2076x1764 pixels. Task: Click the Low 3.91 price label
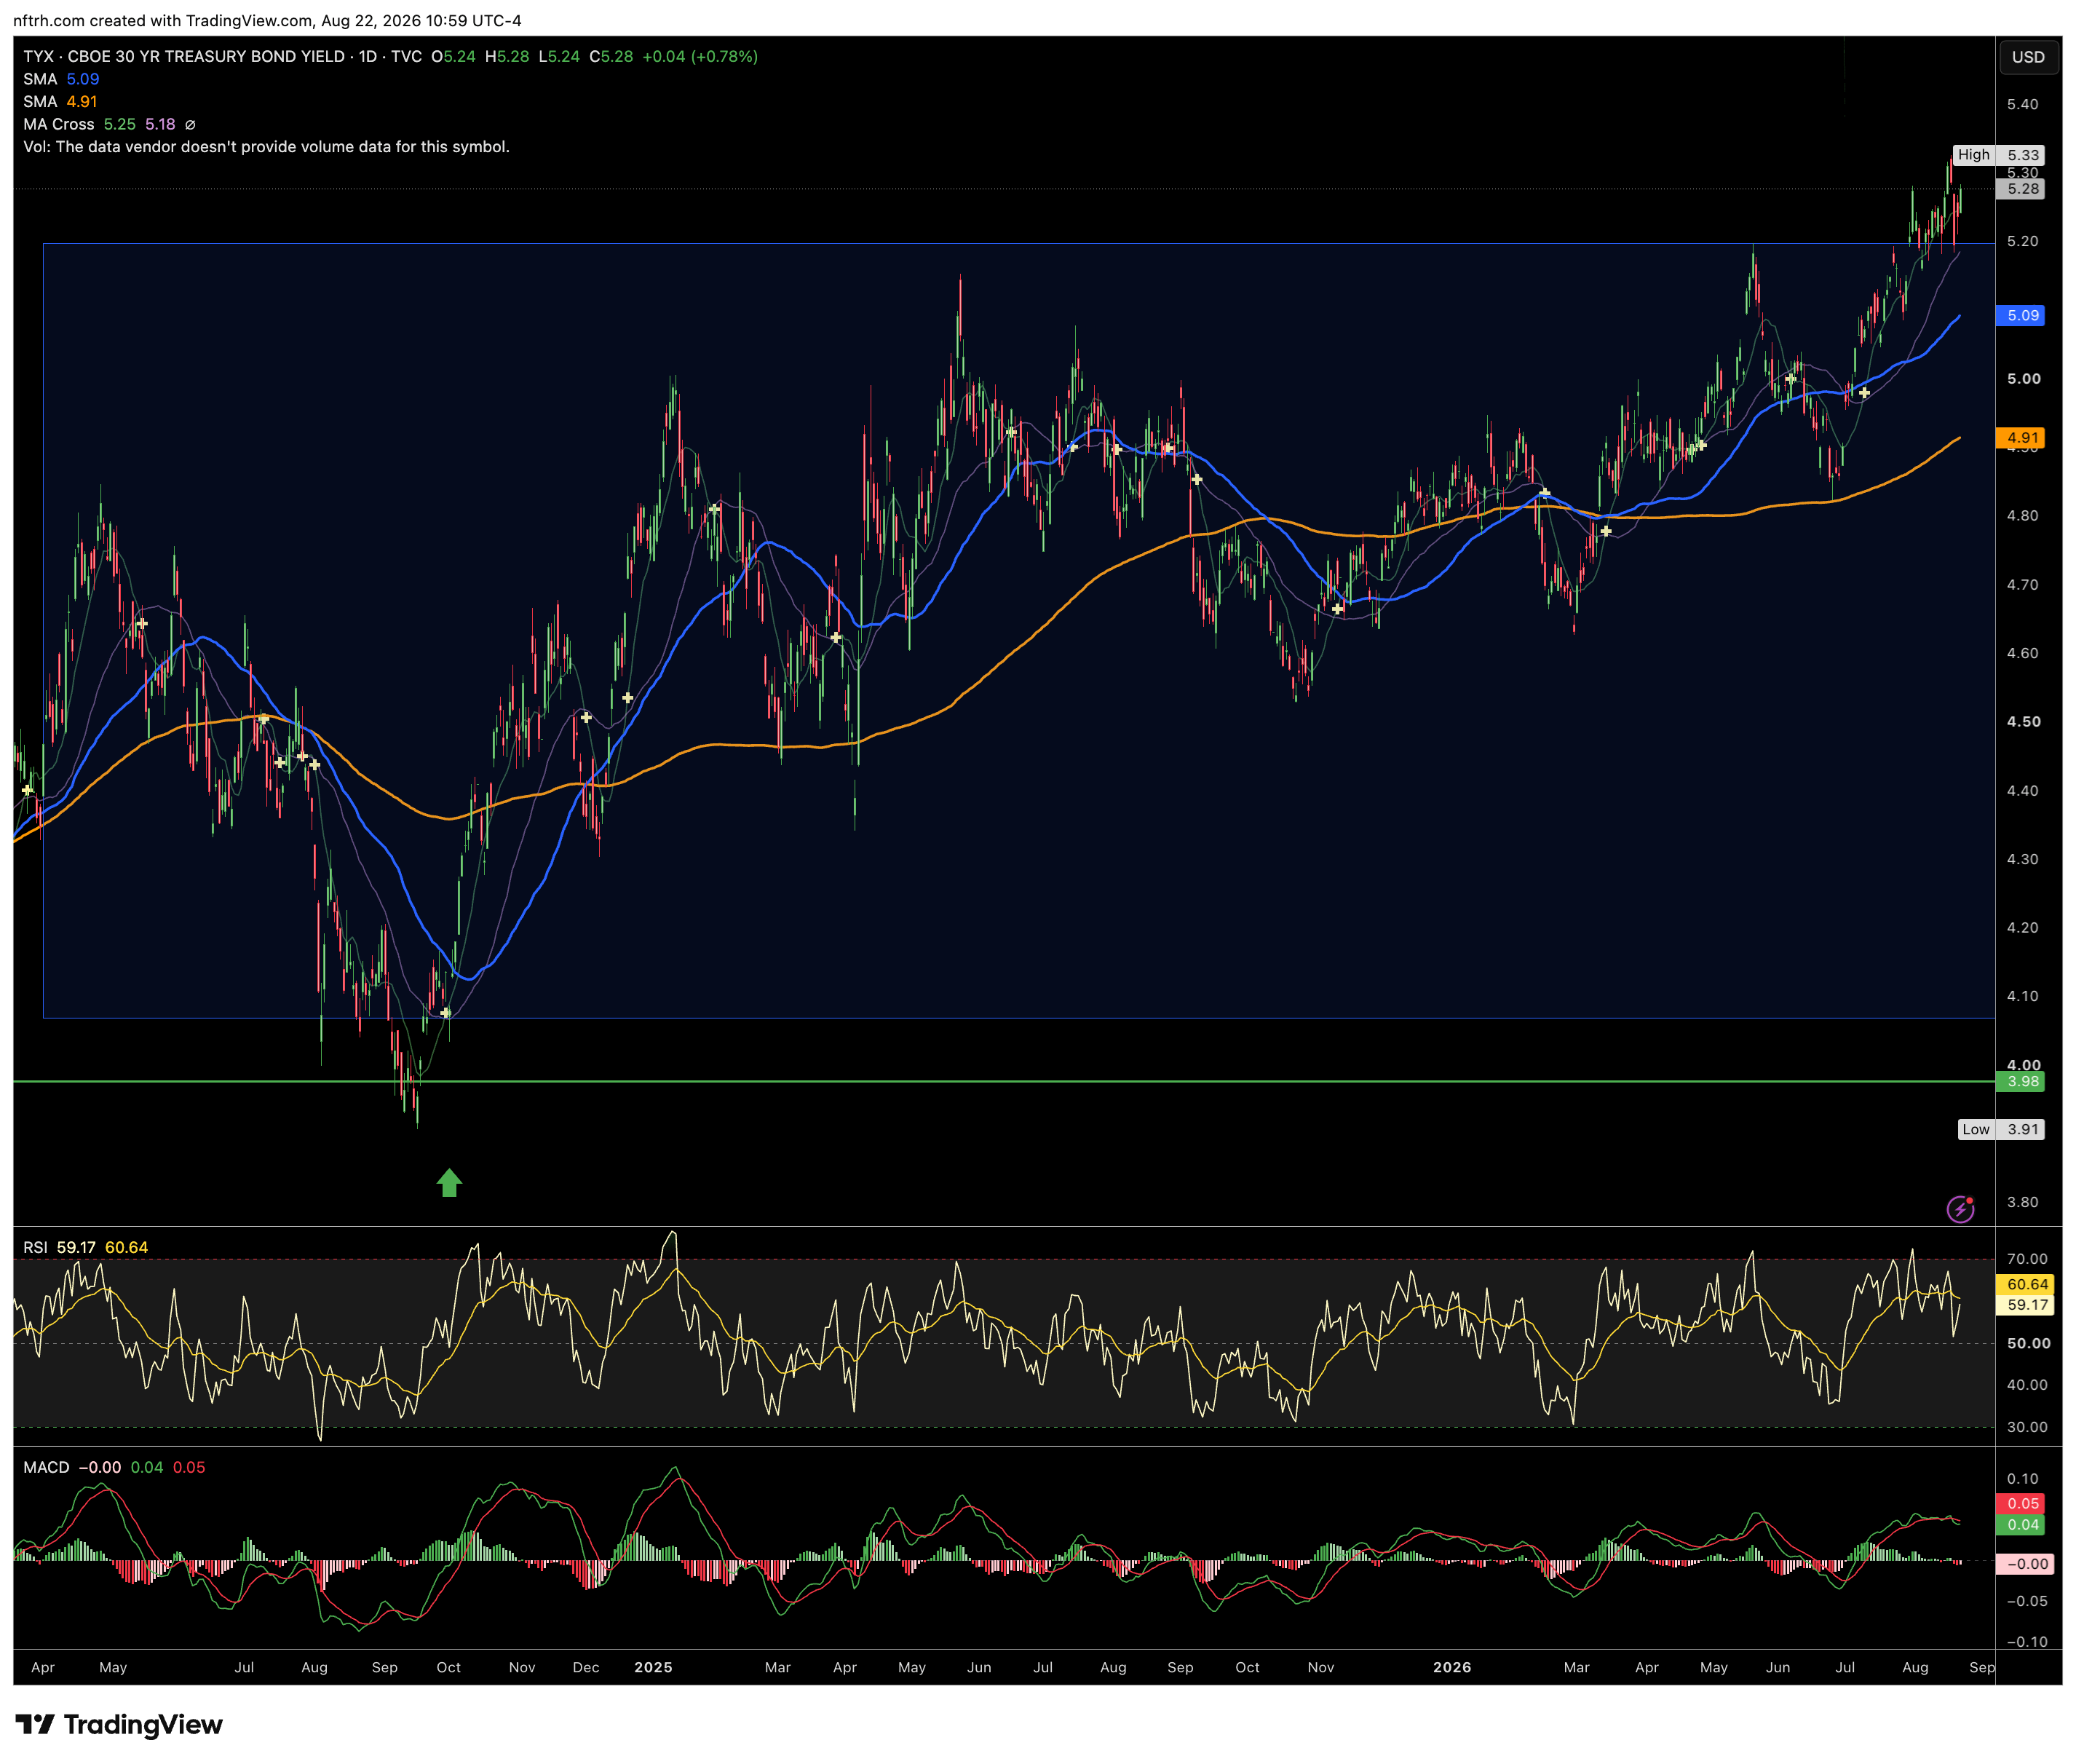[2001, 1130]
